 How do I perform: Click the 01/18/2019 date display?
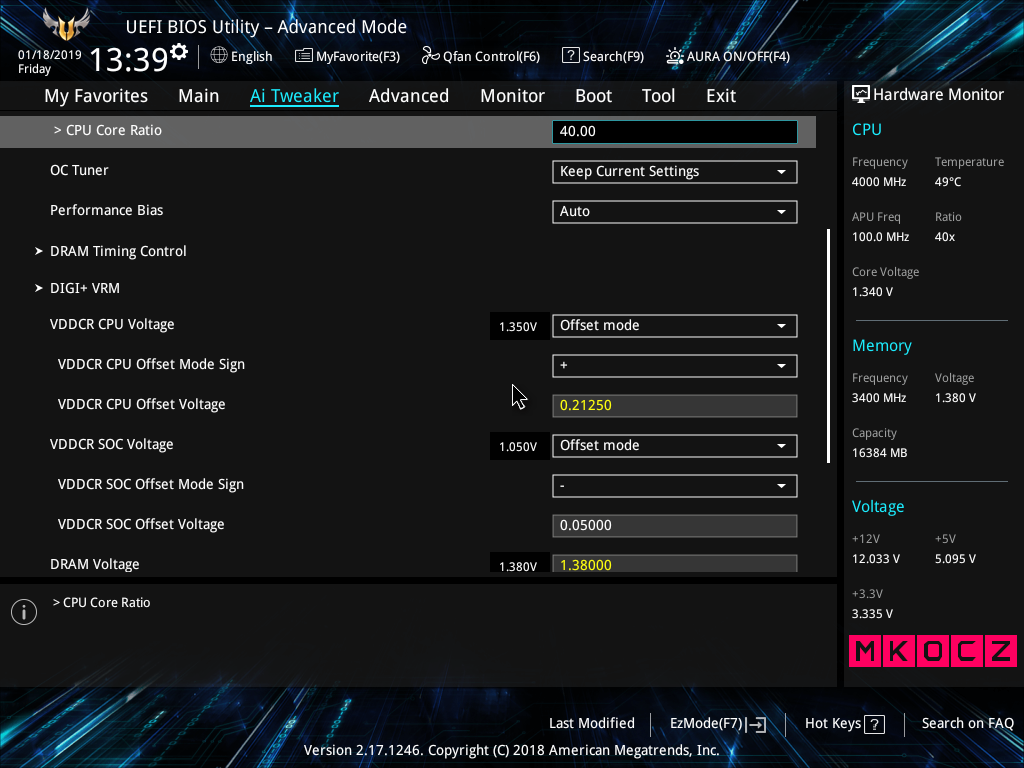tap(50, 55)
